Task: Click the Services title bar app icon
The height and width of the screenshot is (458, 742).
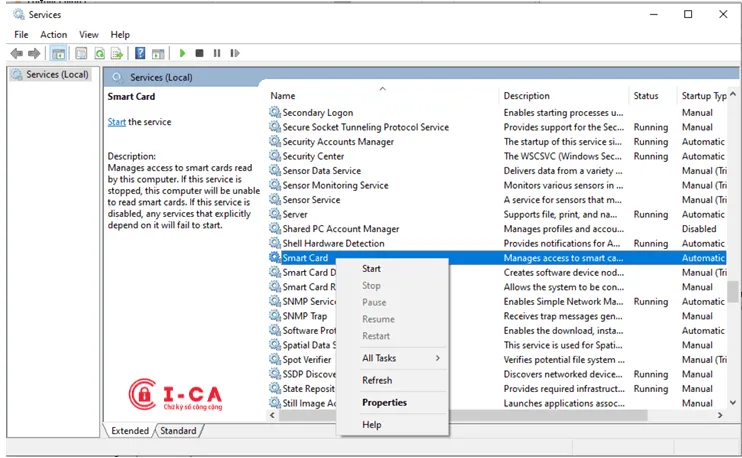Action: 19,14
